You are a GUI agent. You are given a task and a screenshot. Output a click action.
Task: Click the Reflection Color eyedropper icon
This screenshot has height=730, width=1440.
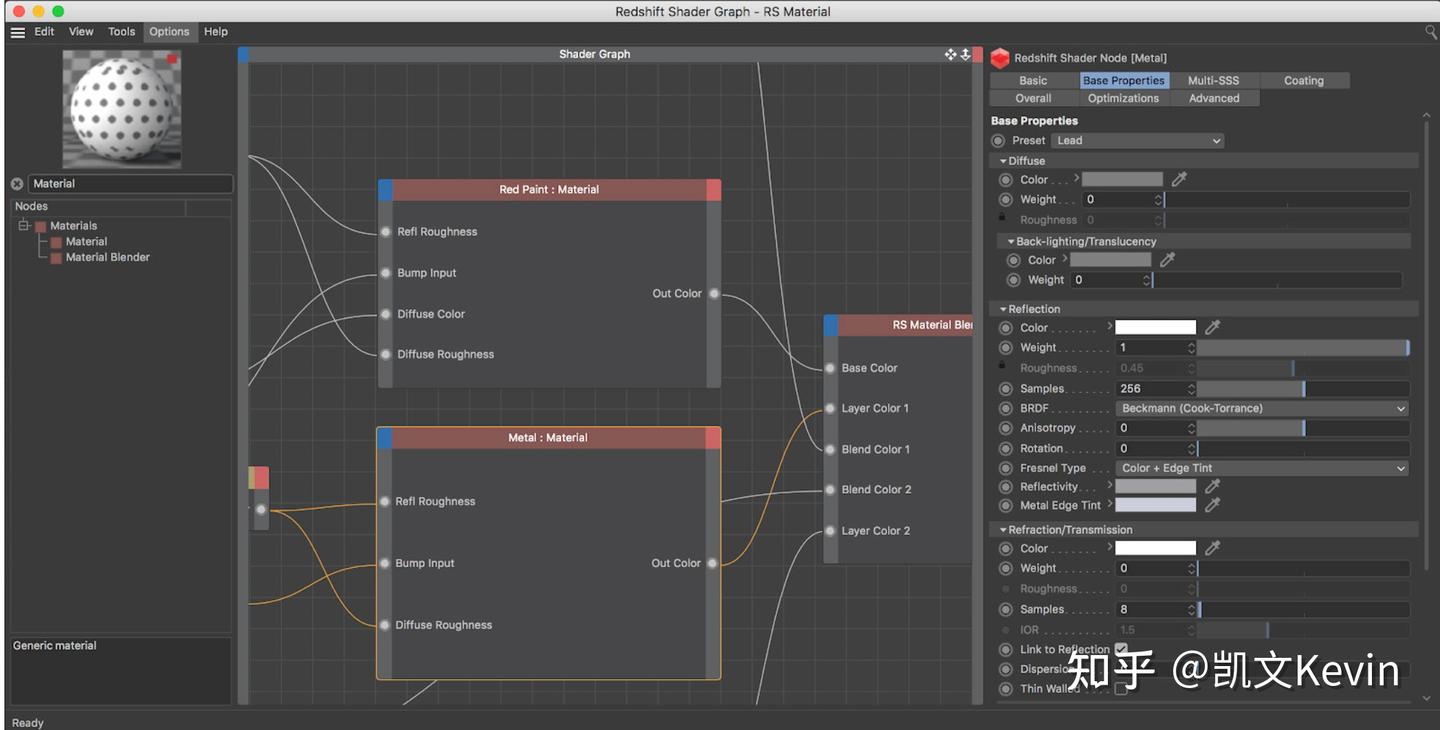[x=1212, y=327]
